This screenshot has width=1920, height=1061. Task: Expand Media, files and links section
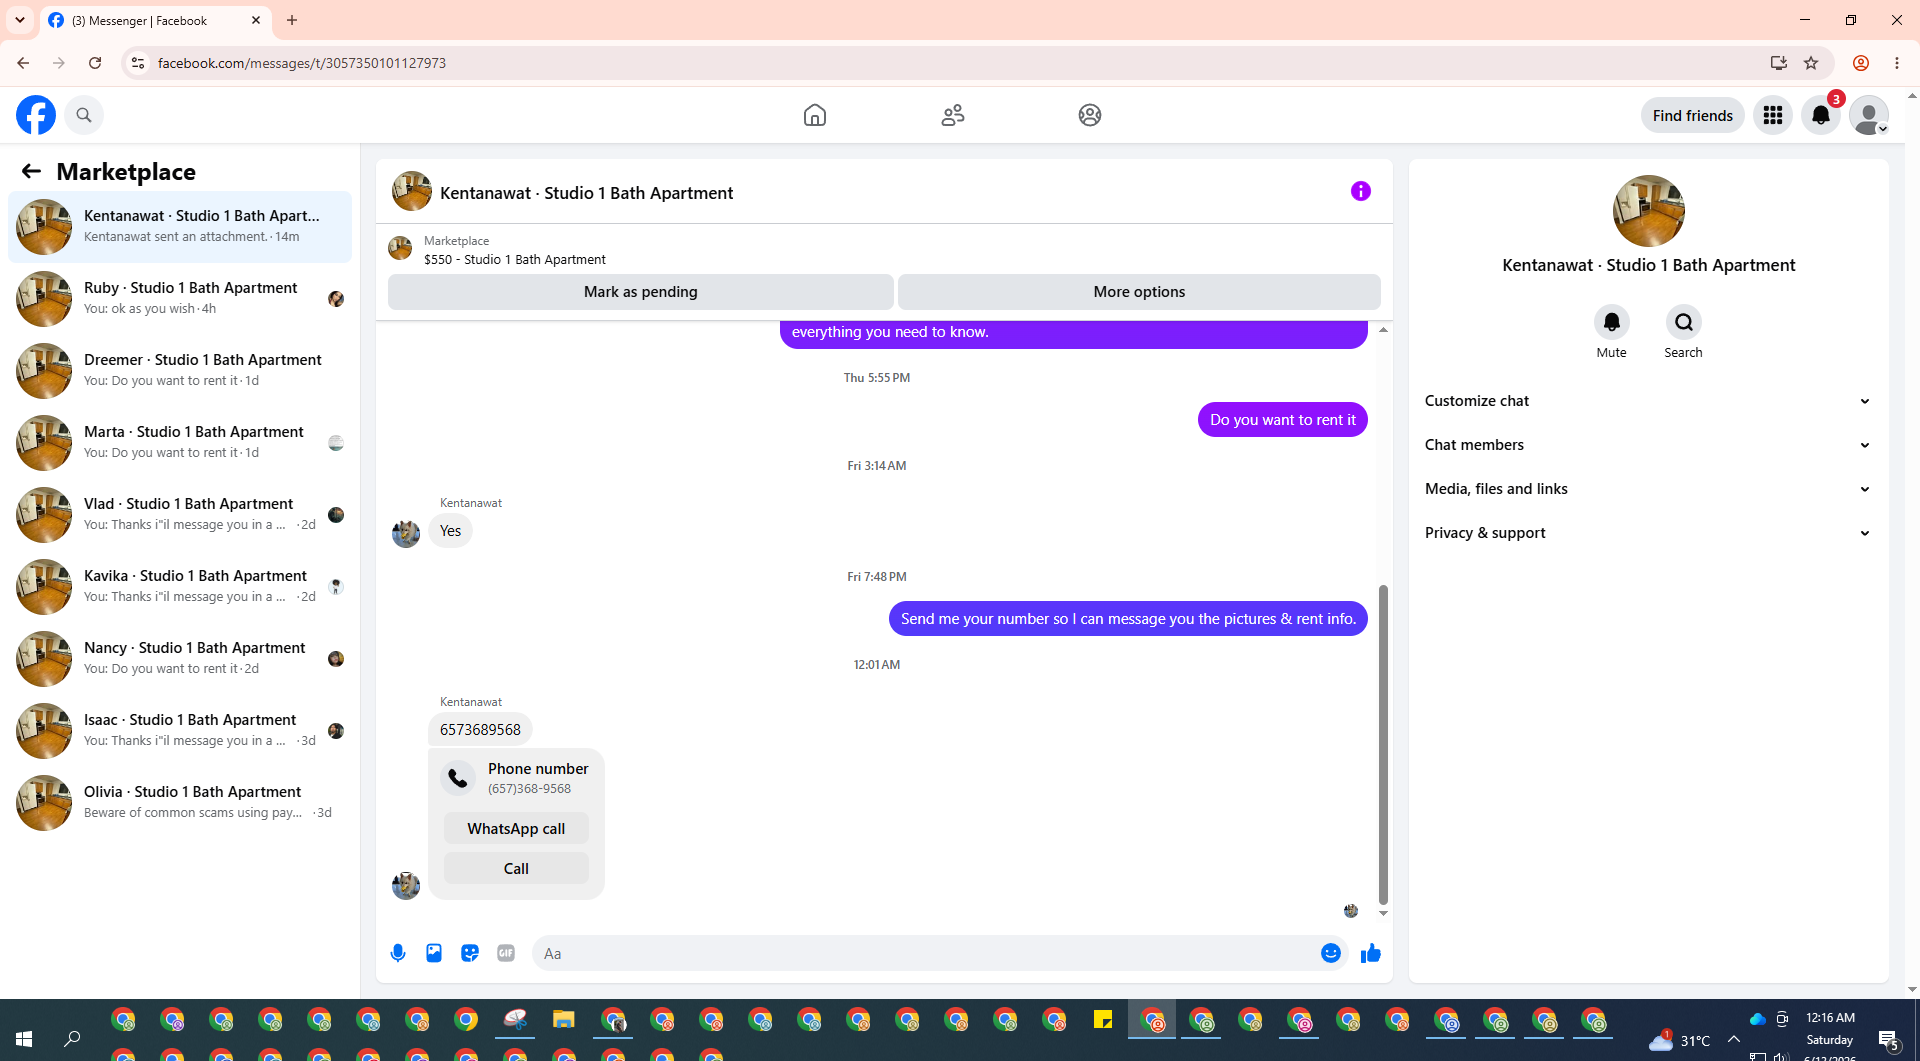point(1648,489)
